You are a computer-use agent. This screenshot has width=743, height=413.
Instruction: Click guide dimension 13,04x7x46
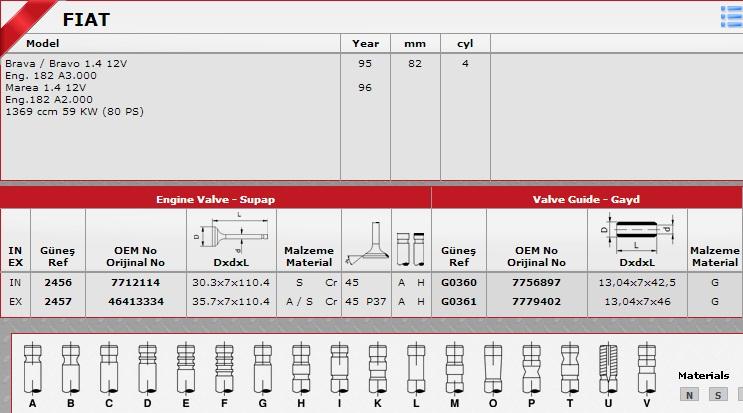tap(637, 302)
